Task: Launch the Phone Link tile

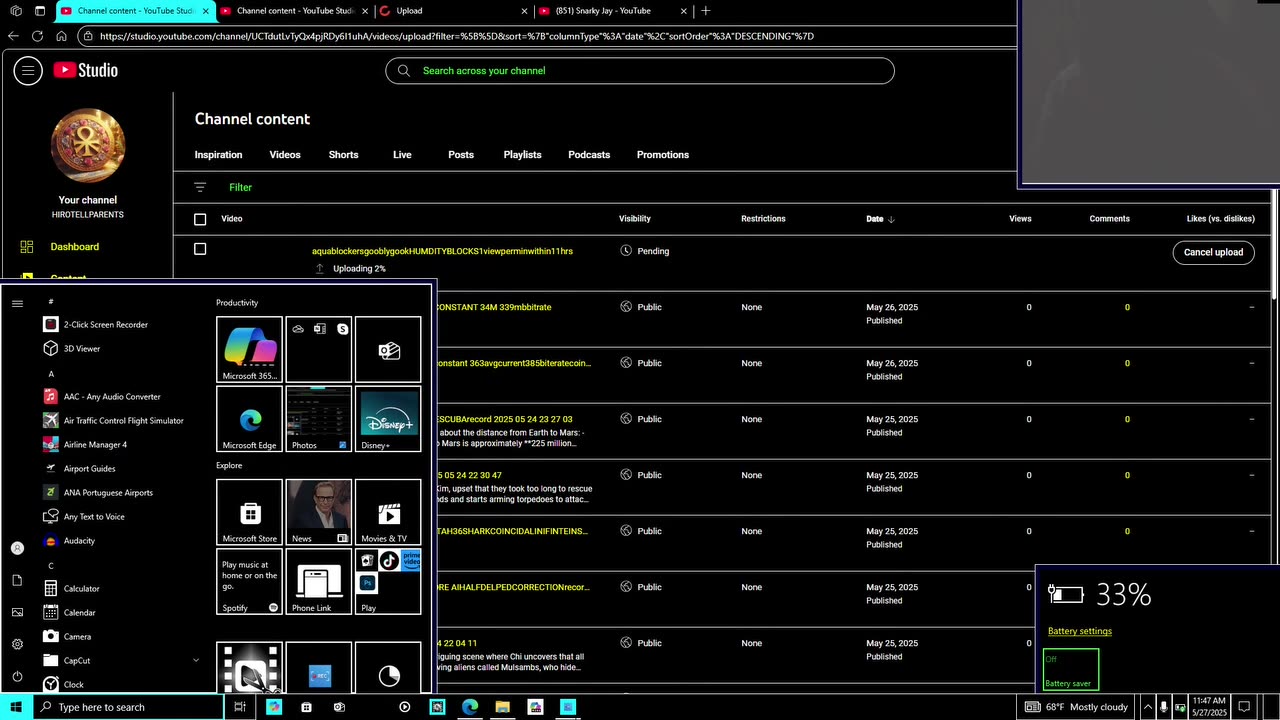Action: (x=319, y=582)
